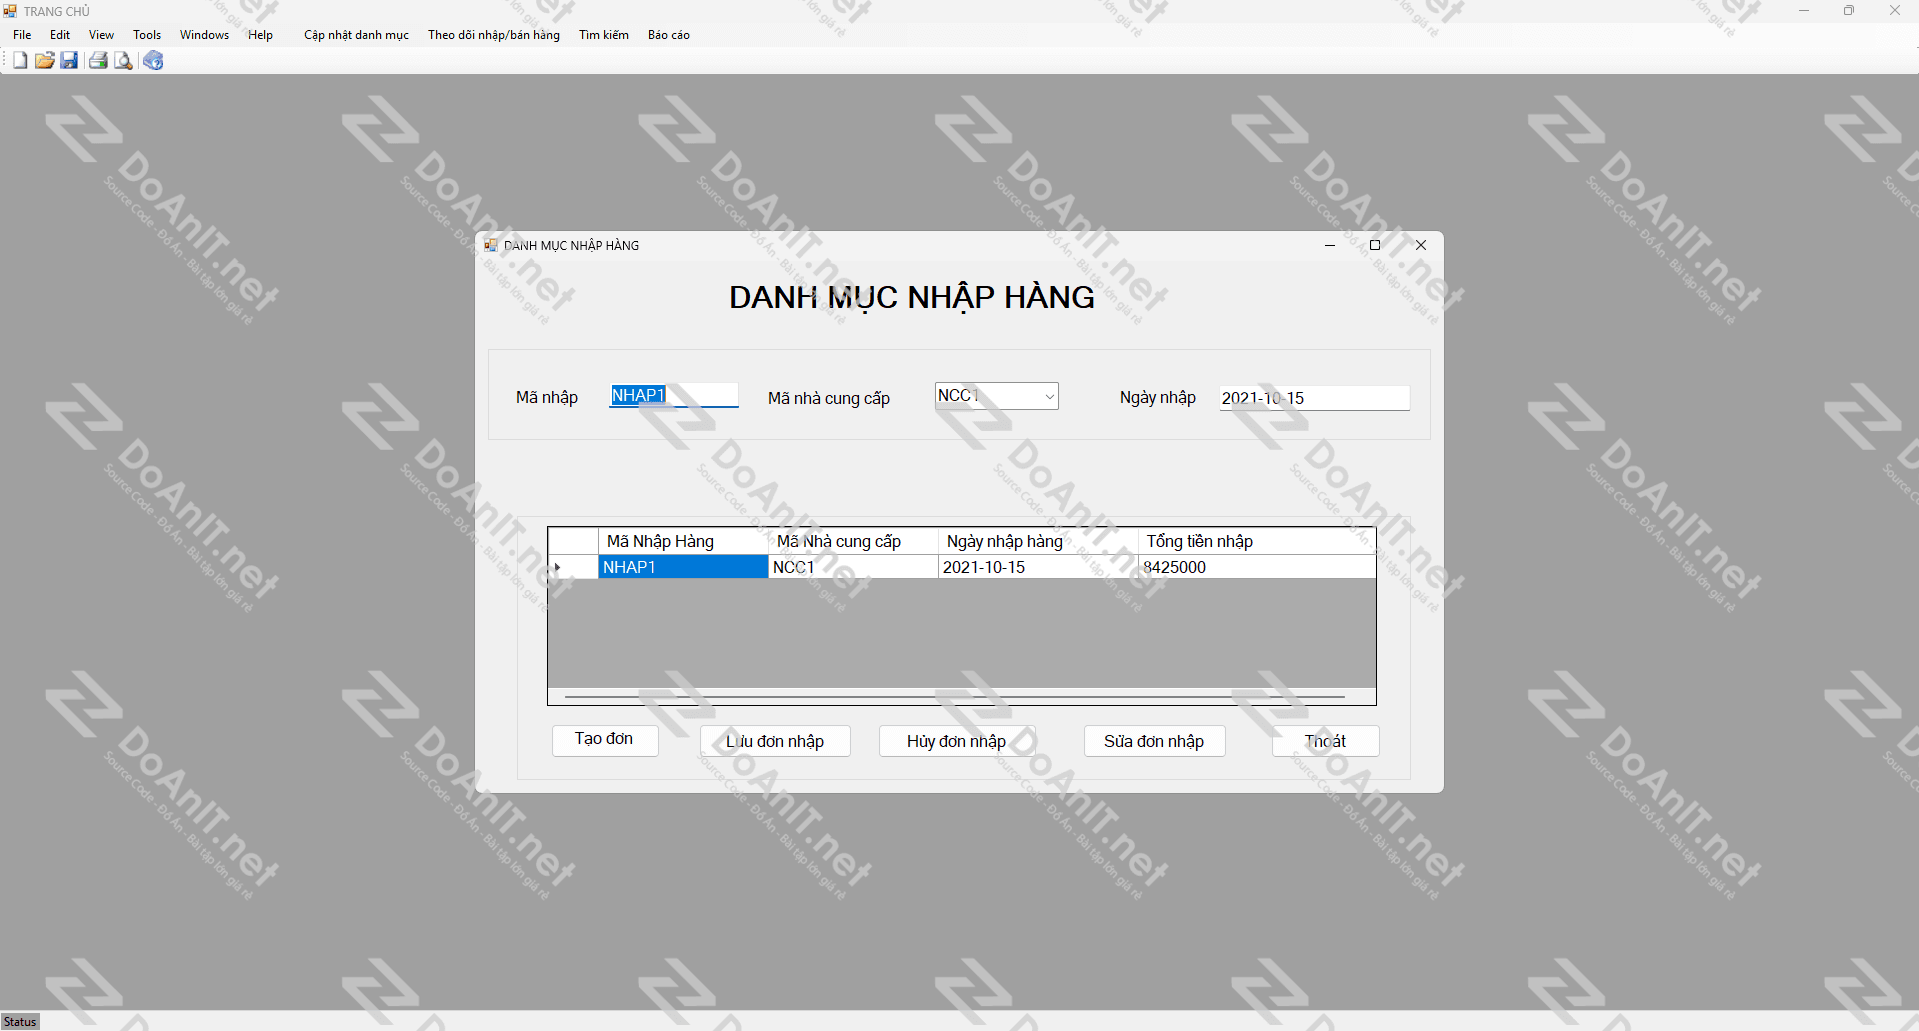Click the Mã Nhà cung cấp column header
This screenshot has width=1919, height=1031.
pyautogui.click(x=853, y=541)
